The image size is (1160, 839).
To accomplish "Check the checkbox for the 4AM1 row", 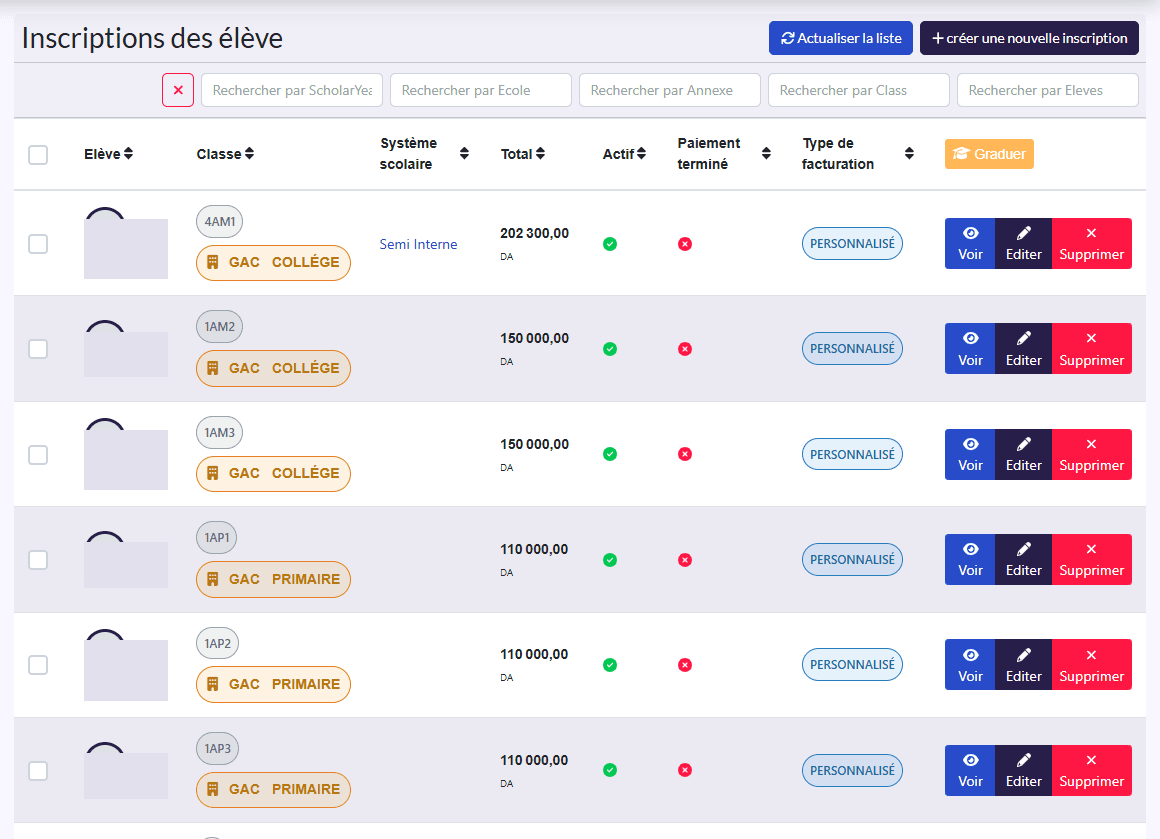I will click(x=38, y=244).
